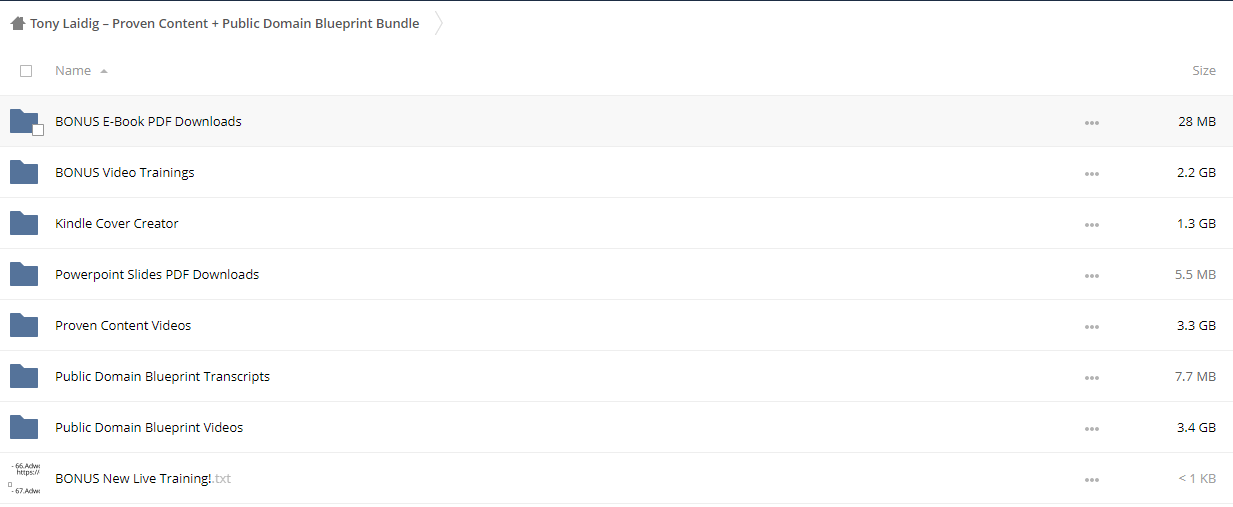Open the BONUS New Live Training!.txt file
1233x507 pixels.
click(143, 478)
